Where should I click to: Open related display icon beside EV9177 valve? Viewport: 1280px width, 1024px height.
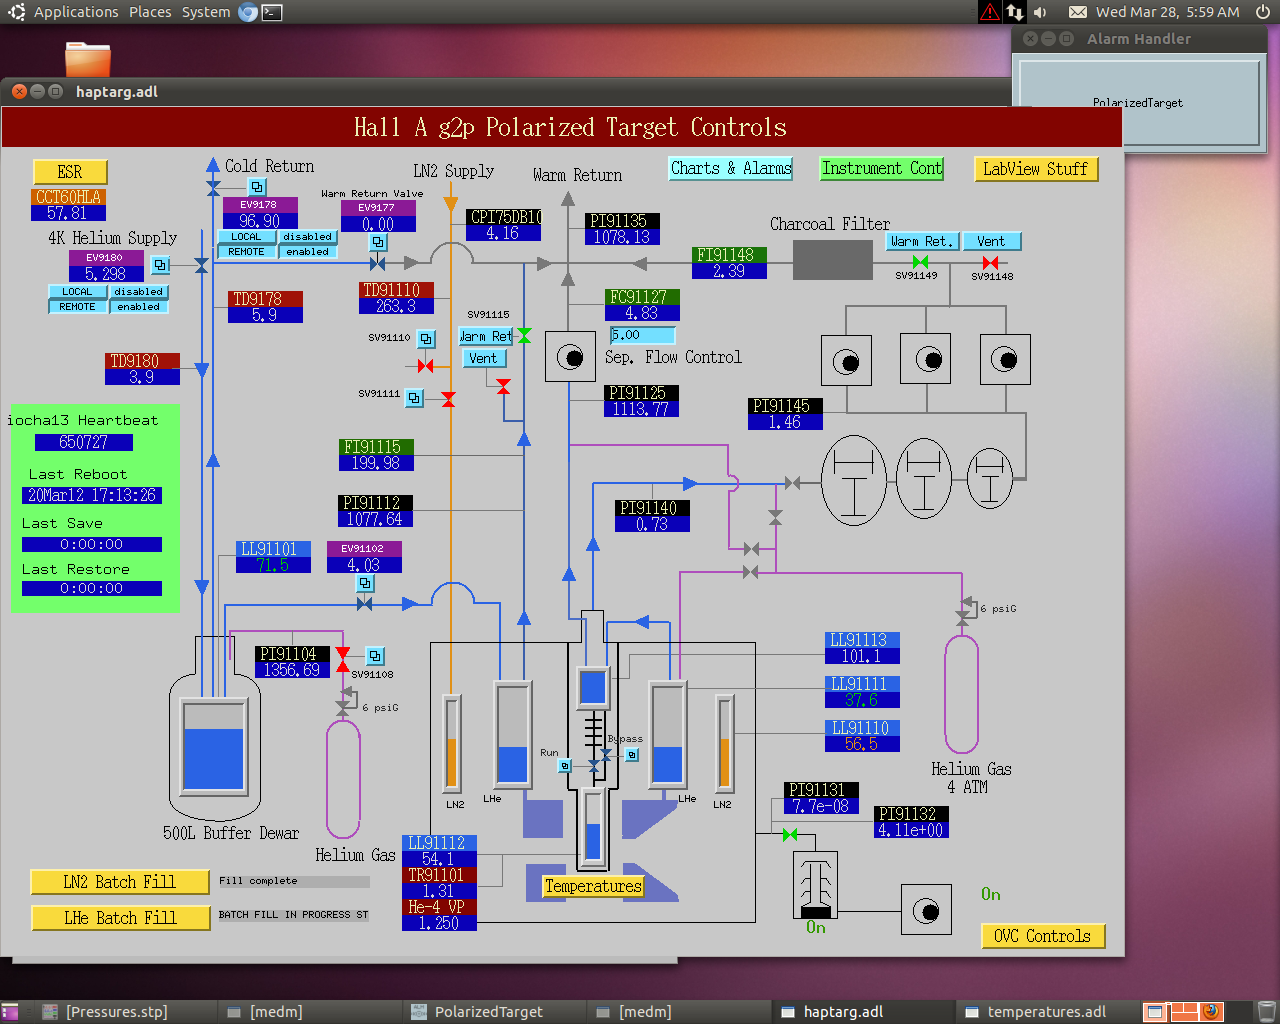pyautogui.click(x=378, y=242)
